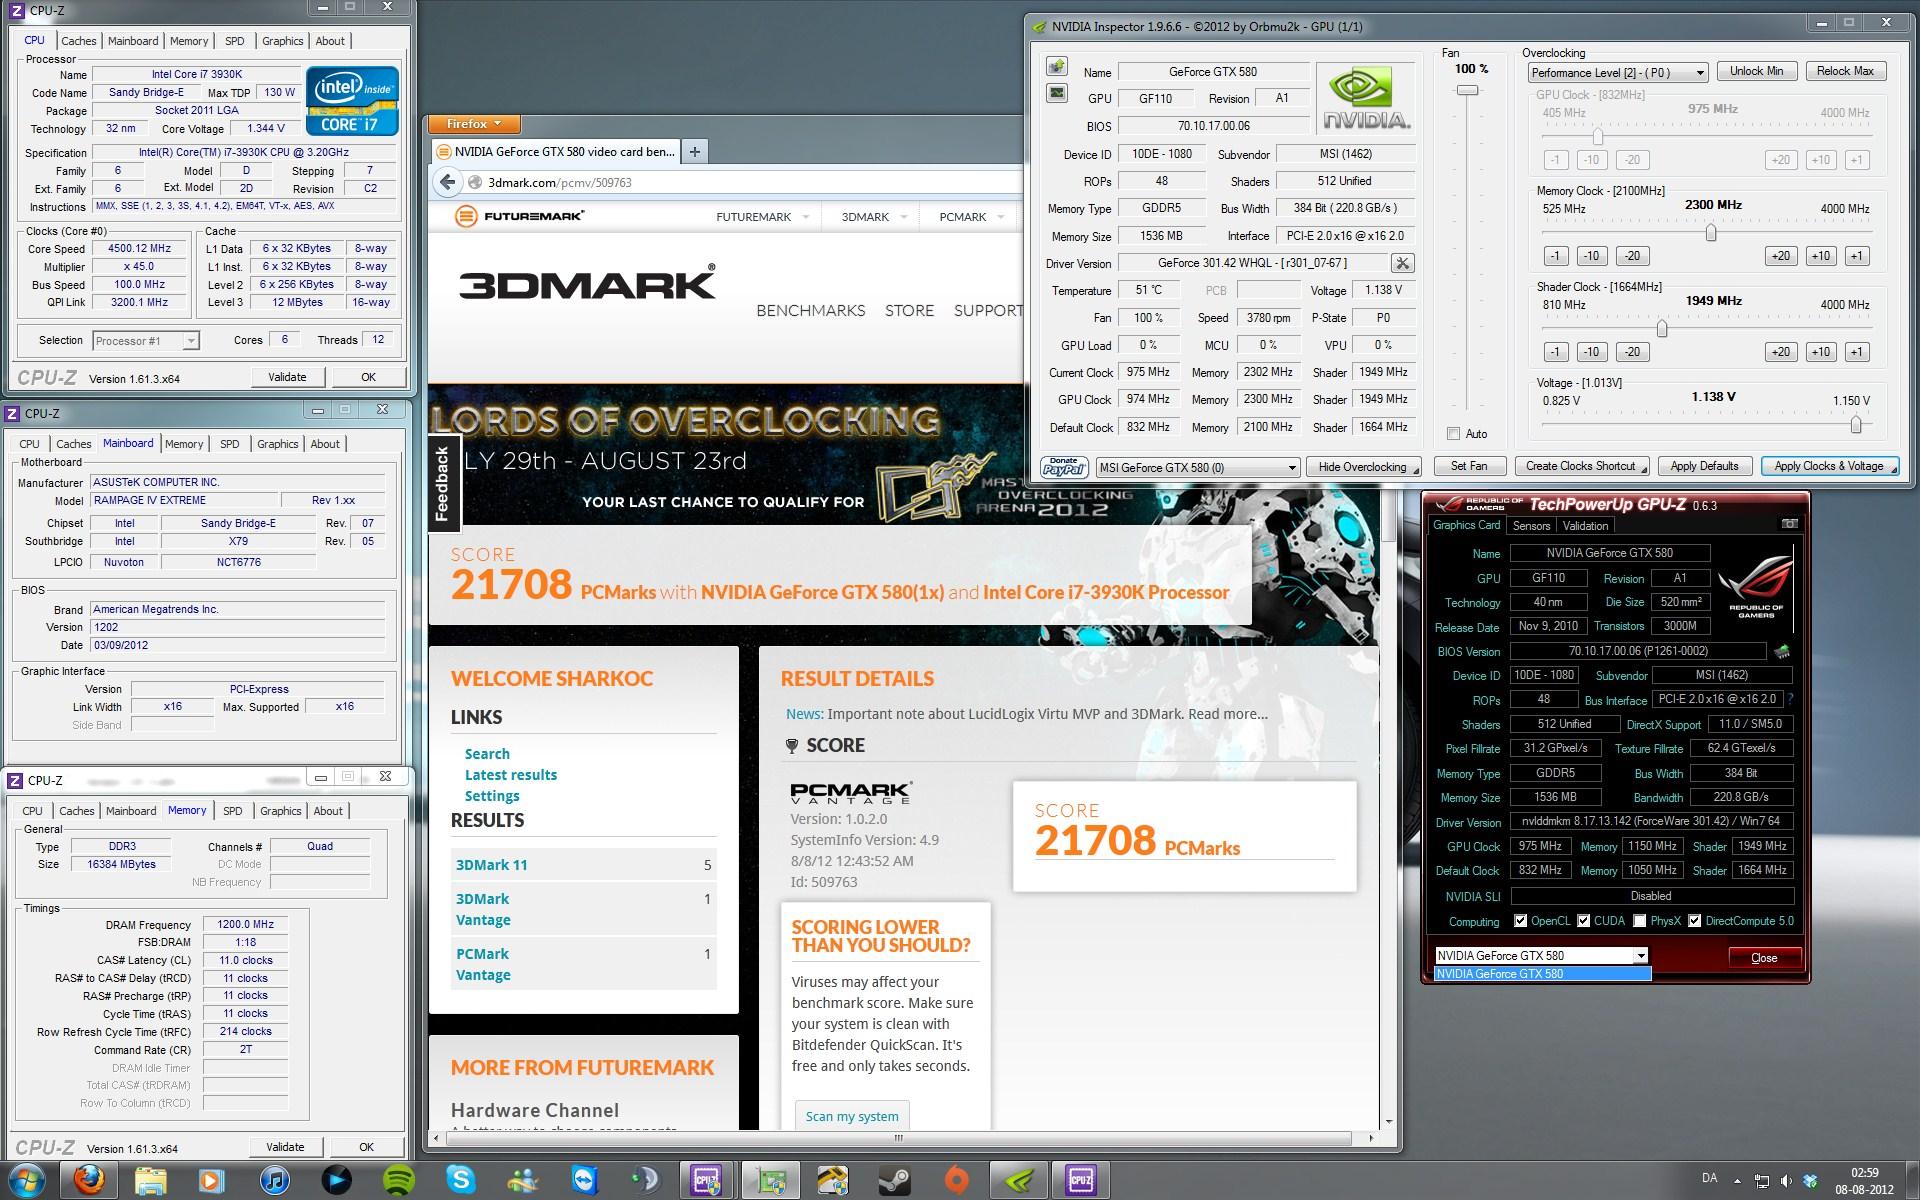Open the GPU-Z graphics card selector dropdown
Screen dimensions: 1920x1200
click(1541, 955)
